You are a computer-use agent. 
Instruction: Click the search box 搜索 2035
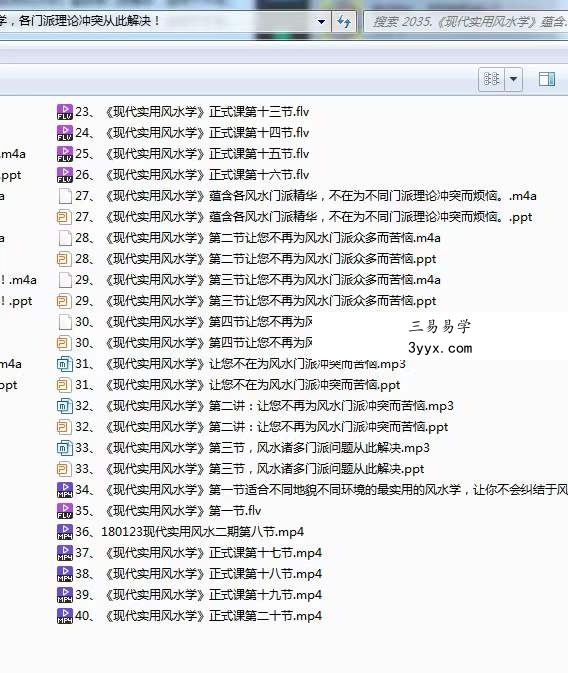coord(466,21)
